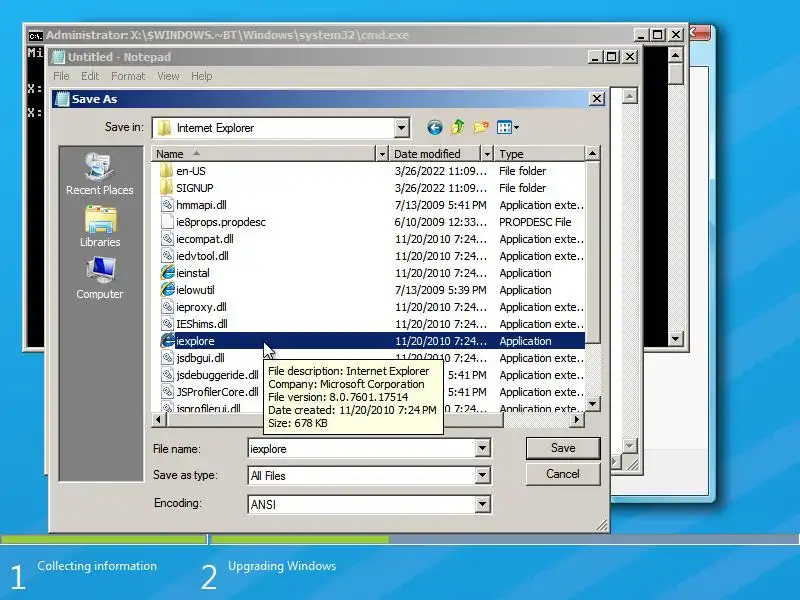Select the iecompat.dll file icon
This screenshot has width=800, height=600.
167,239
